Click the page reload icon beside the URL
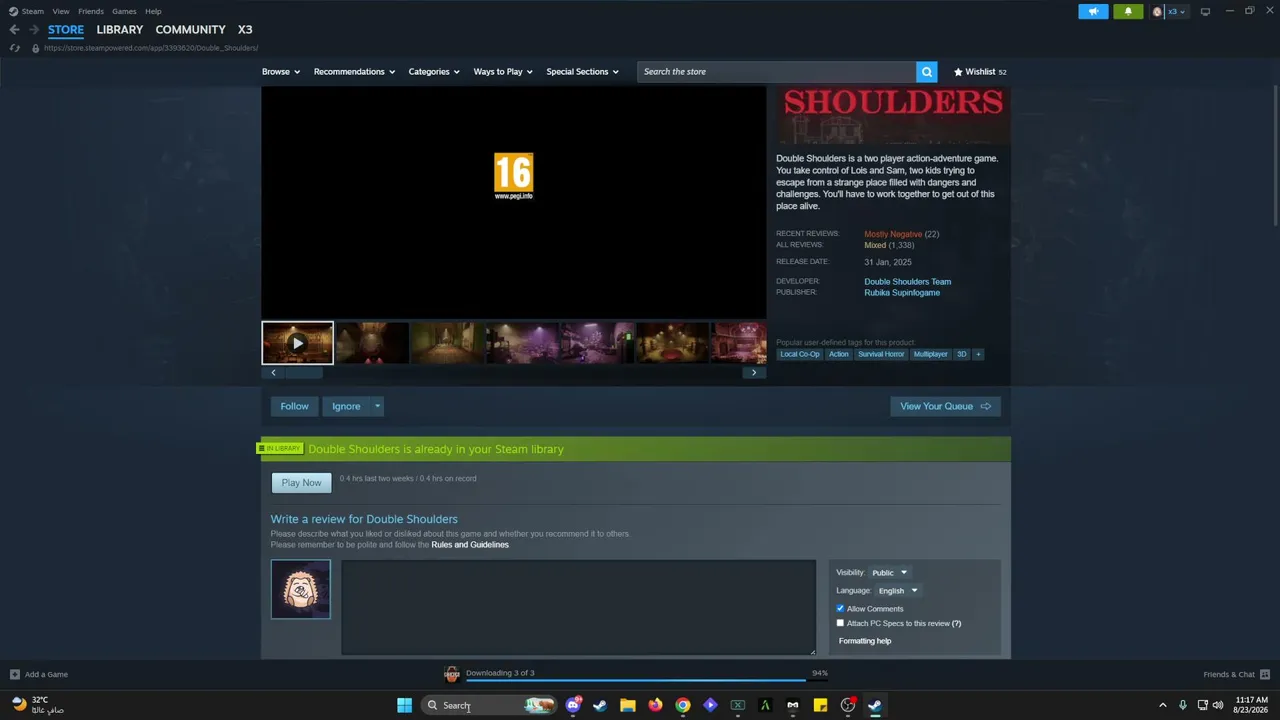The height and width of the screenshot is (720, 1280). tap(14, 48)
